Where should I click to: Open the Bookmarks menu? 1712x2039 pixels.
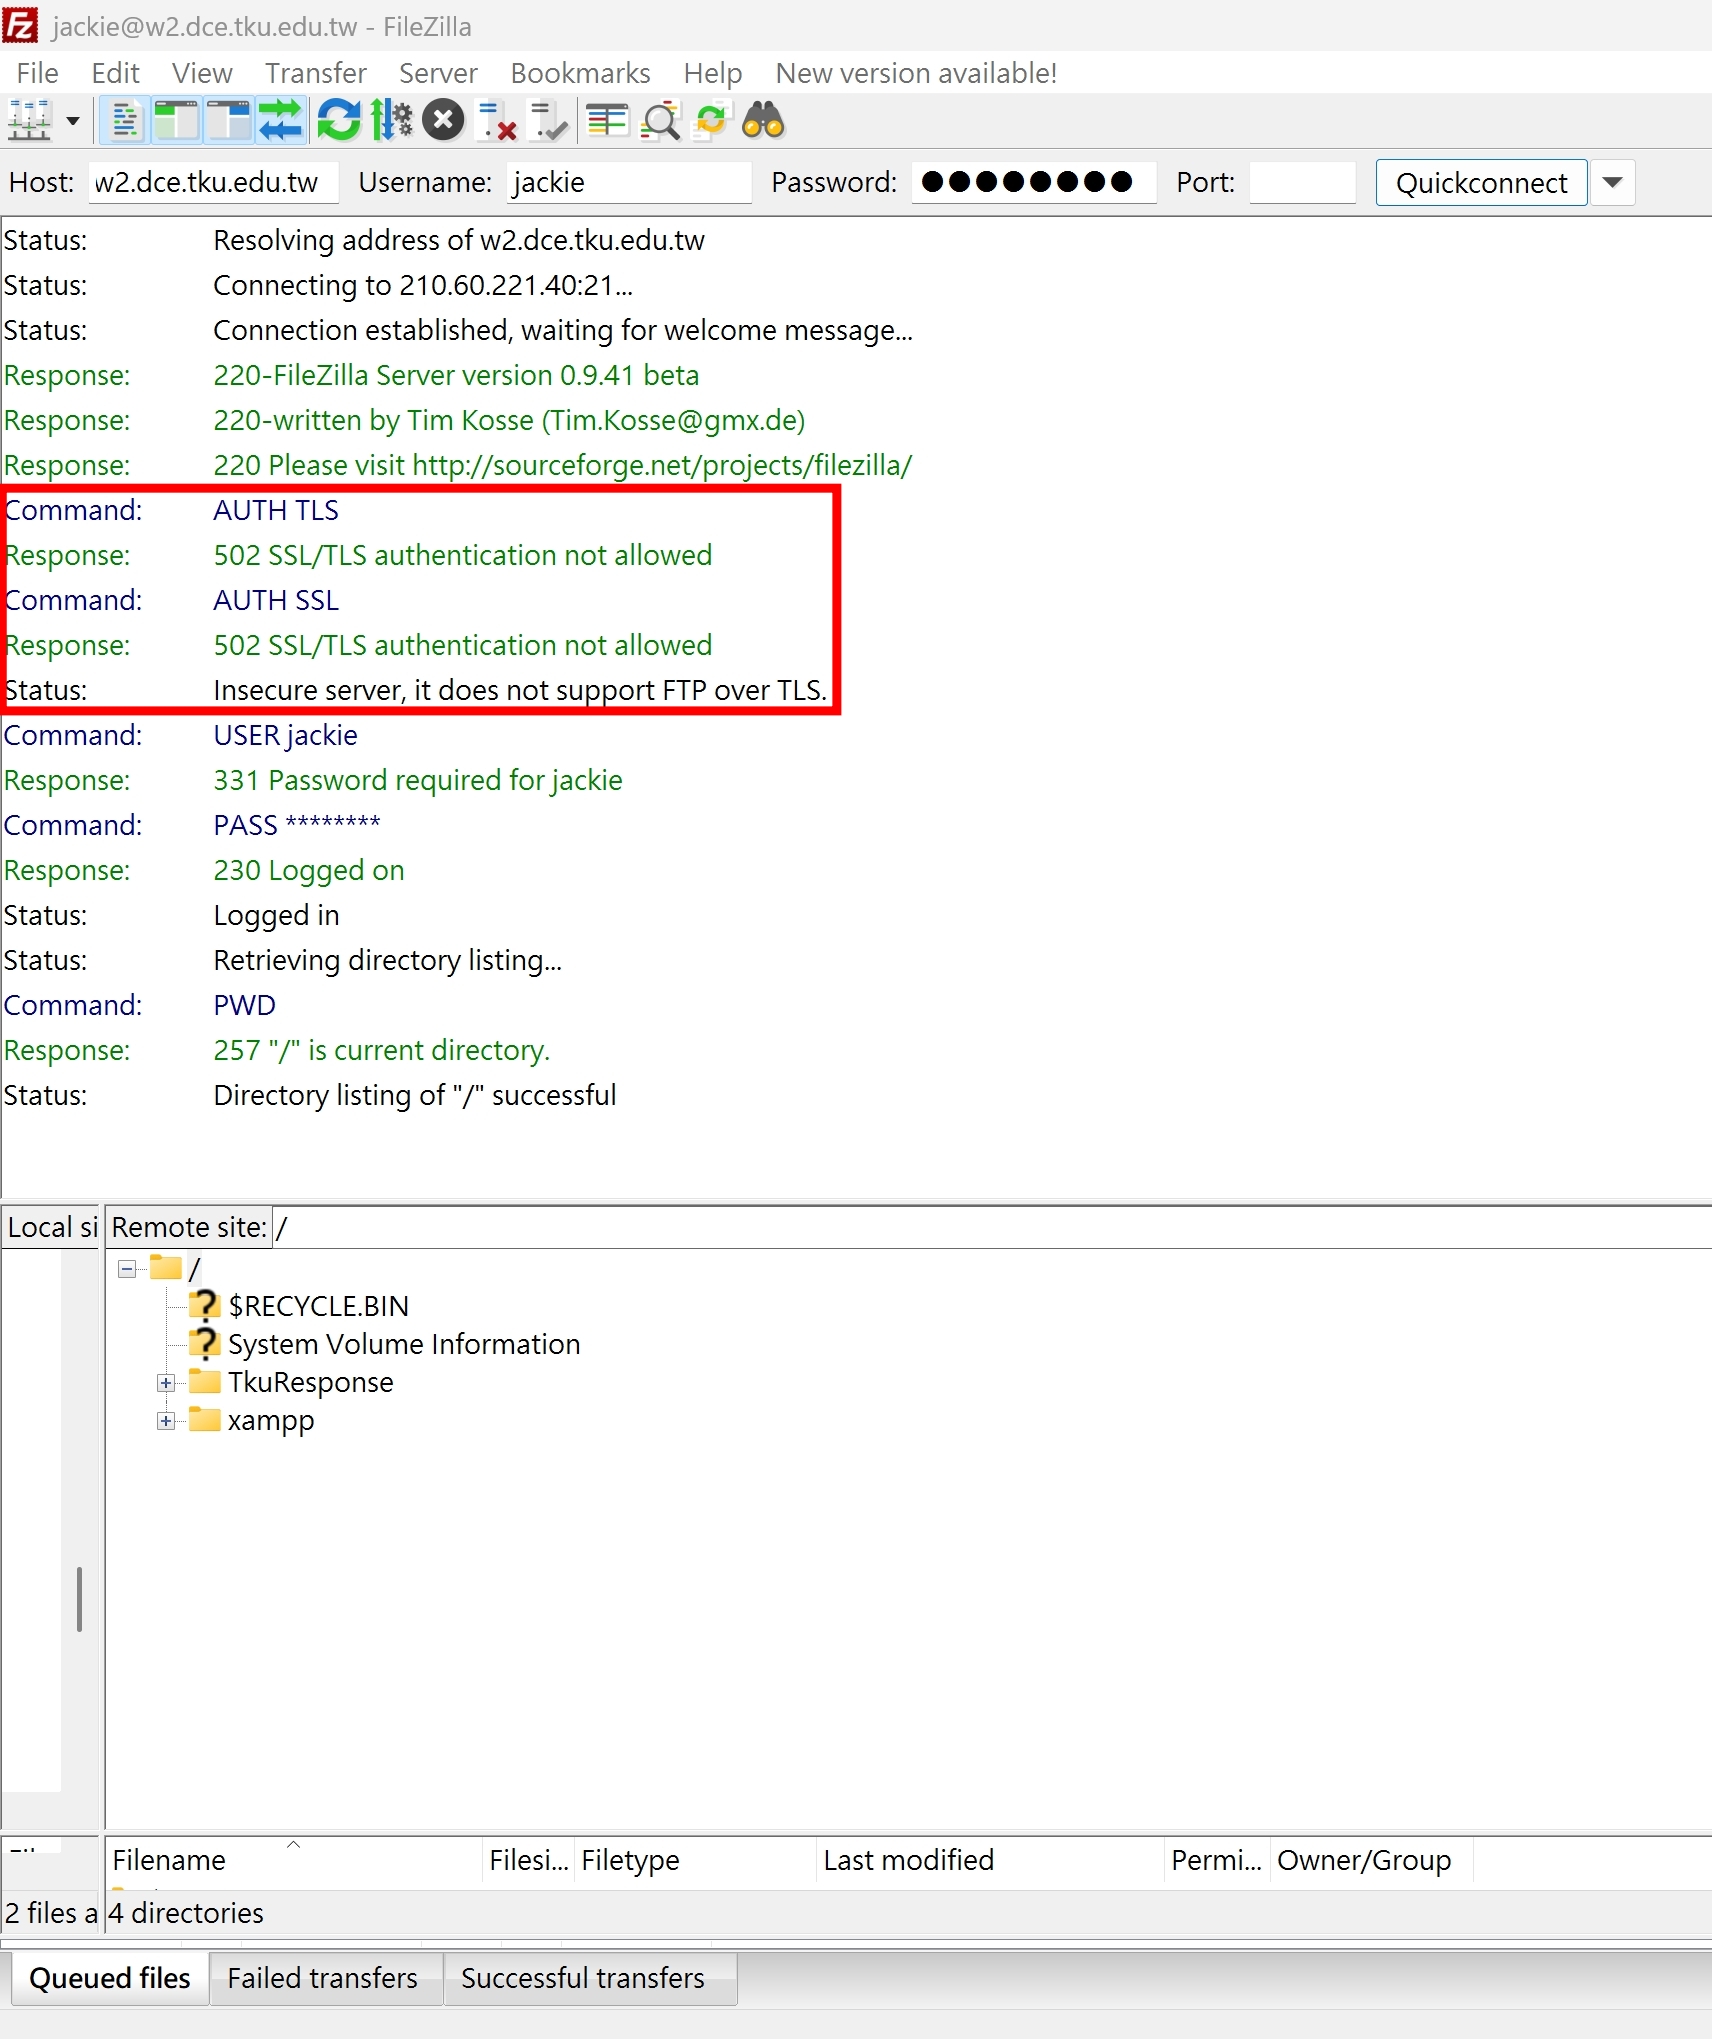(x=580, y=73)
